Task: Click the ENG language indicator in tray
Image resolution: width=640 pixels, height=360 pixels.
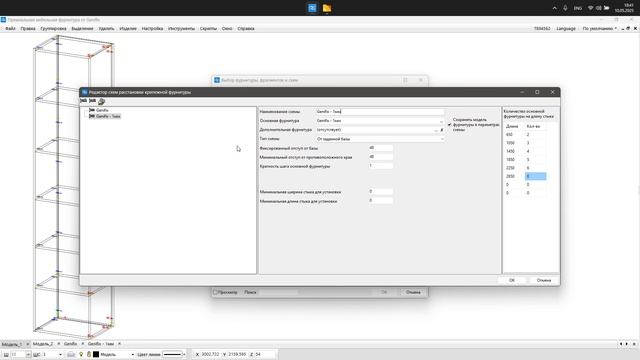Action: pyautogui.click(x=578, y=8)
